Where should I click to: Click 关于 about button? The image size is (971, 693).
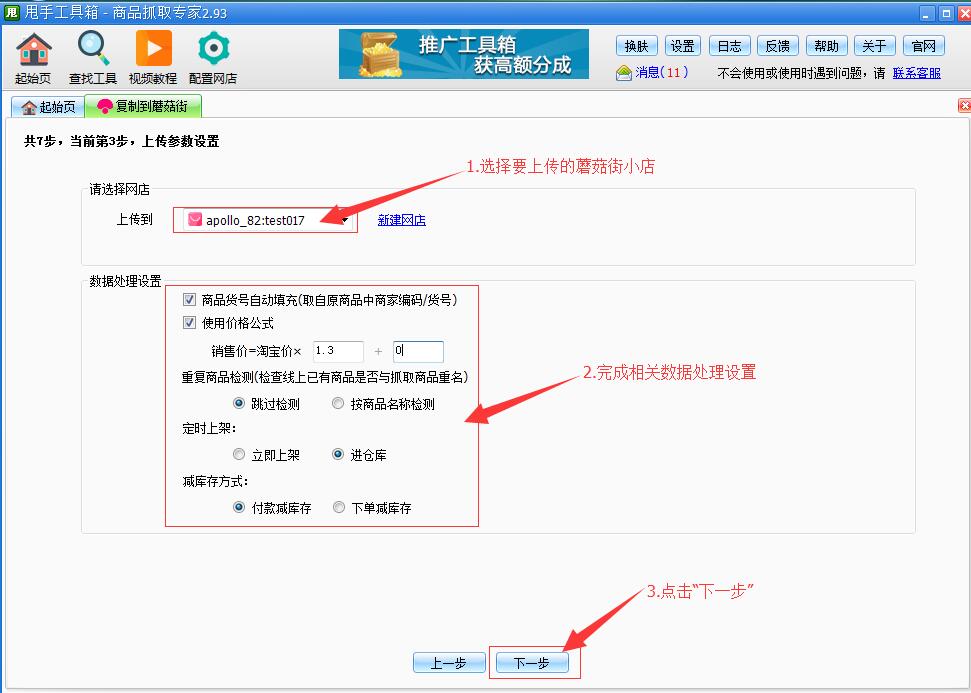click(x=874, y=46)
